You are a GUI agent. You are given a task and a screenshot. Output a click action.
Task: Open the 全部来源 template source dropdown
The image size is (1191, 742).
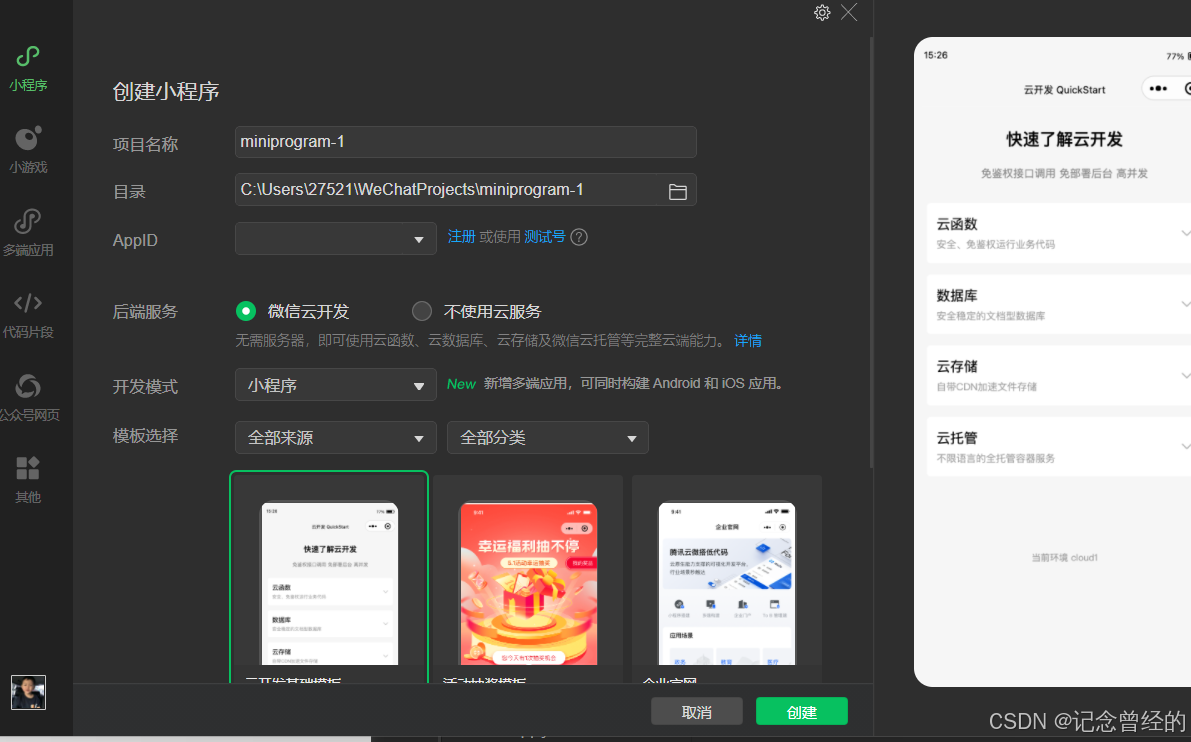(x=335, y=437)
